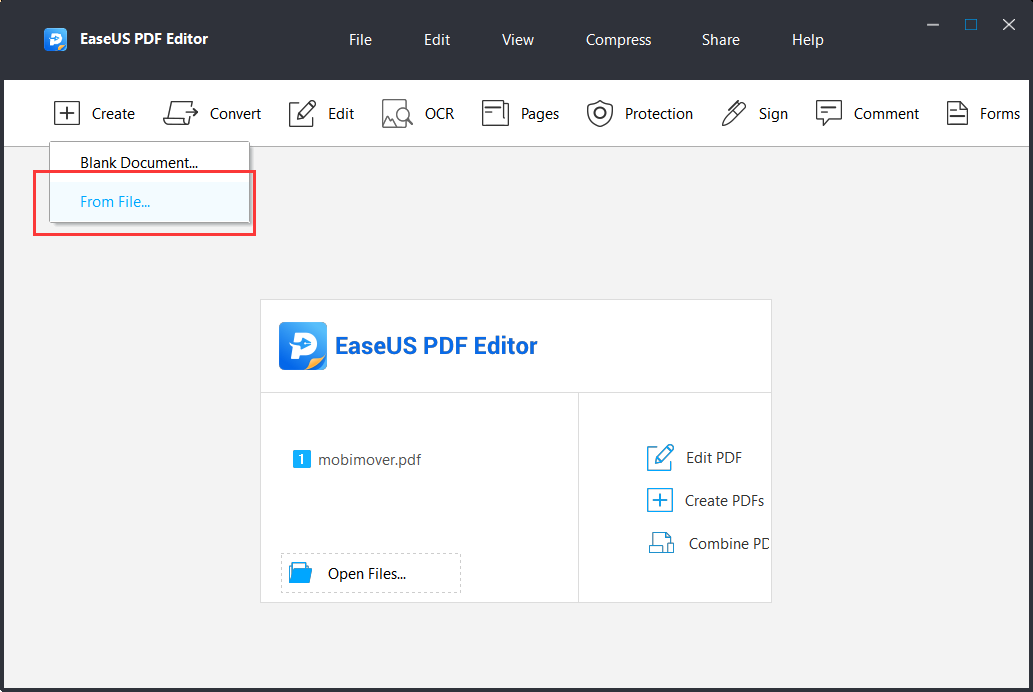Choose From File in the Create menu

pyautogui.click(x=115, y=201)
